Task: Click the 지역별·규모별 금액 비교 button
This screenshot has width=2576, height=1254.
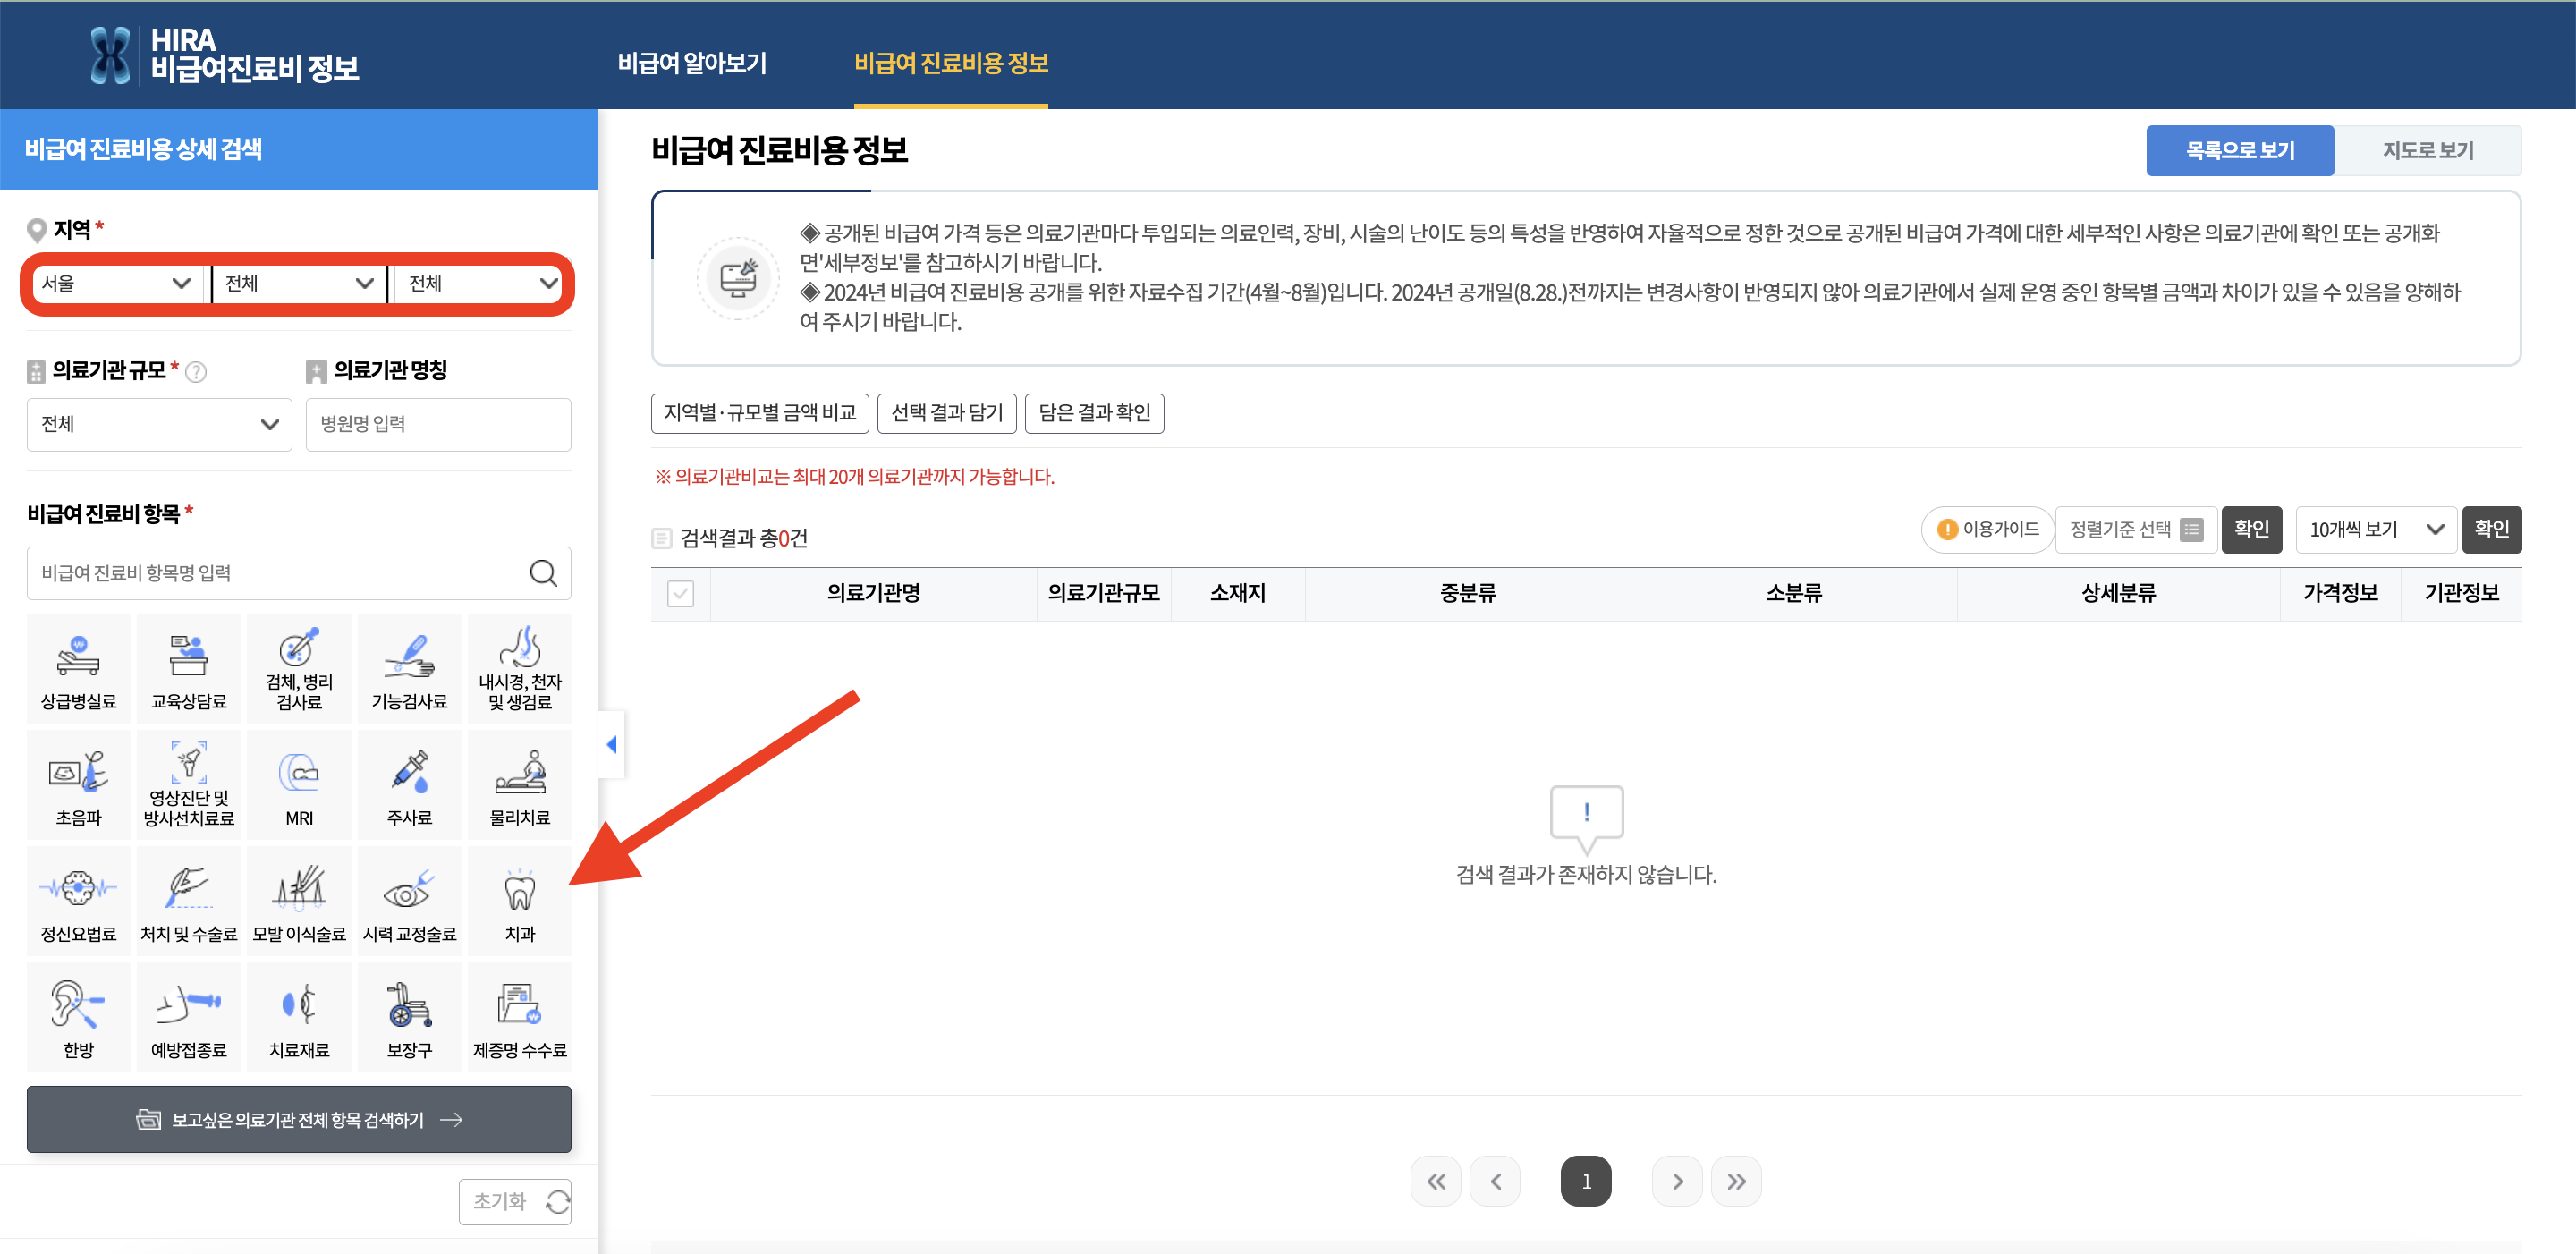Action: point(760,413)
